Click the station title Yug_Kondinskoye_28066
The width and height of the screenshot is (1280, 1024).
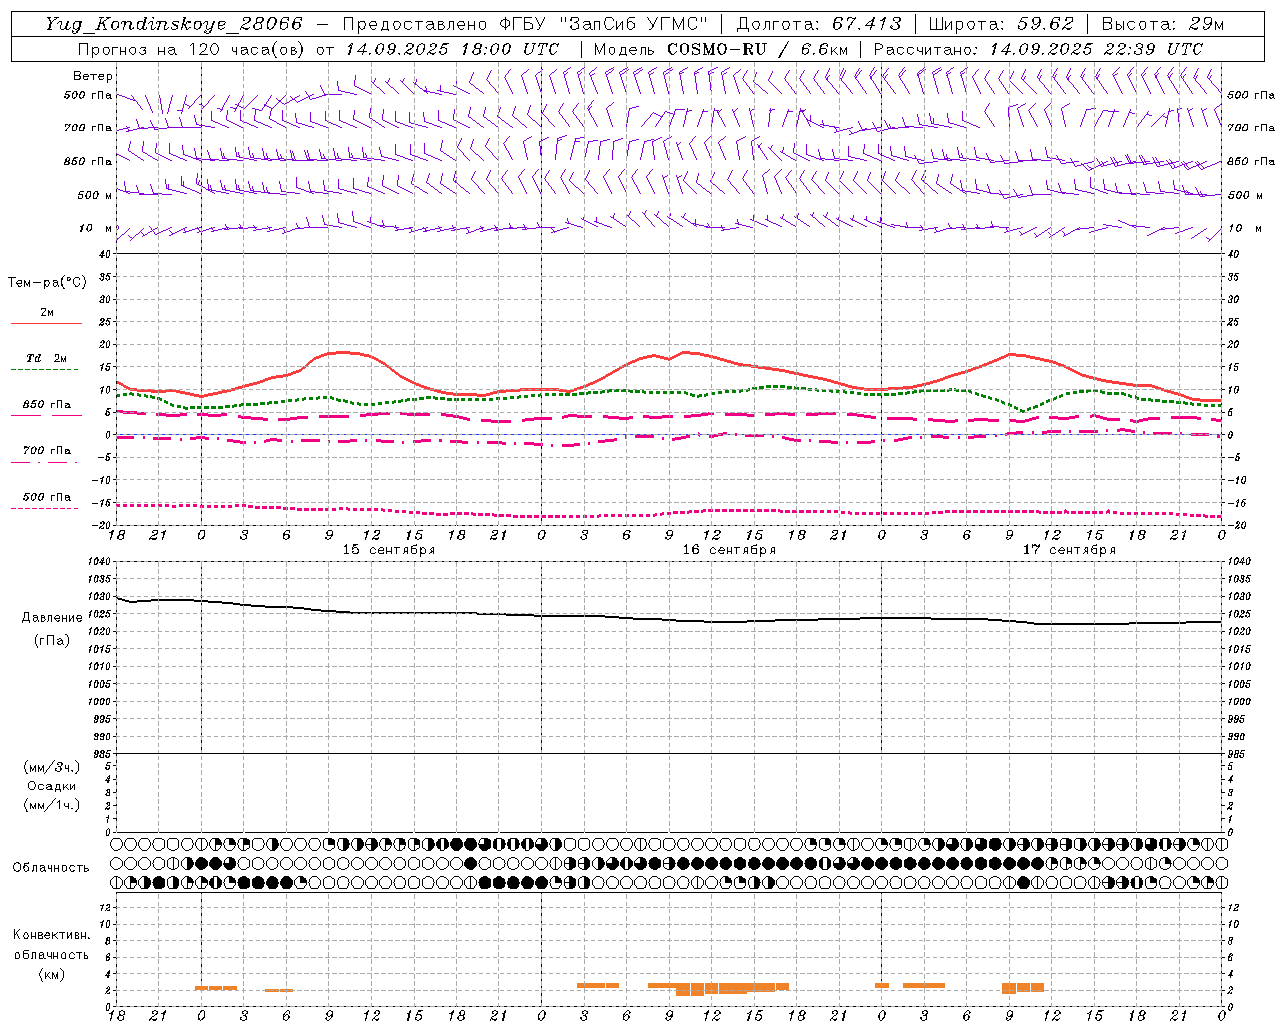click(174, 24)
